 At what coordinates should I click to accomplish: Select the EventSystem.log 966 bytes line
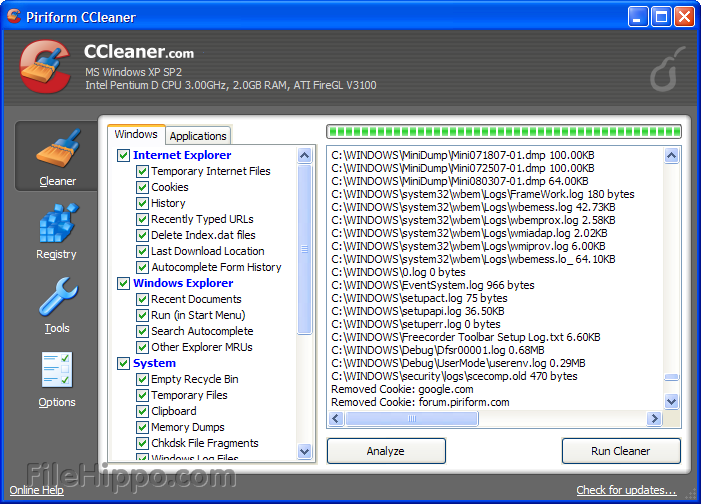click(433, 285)
